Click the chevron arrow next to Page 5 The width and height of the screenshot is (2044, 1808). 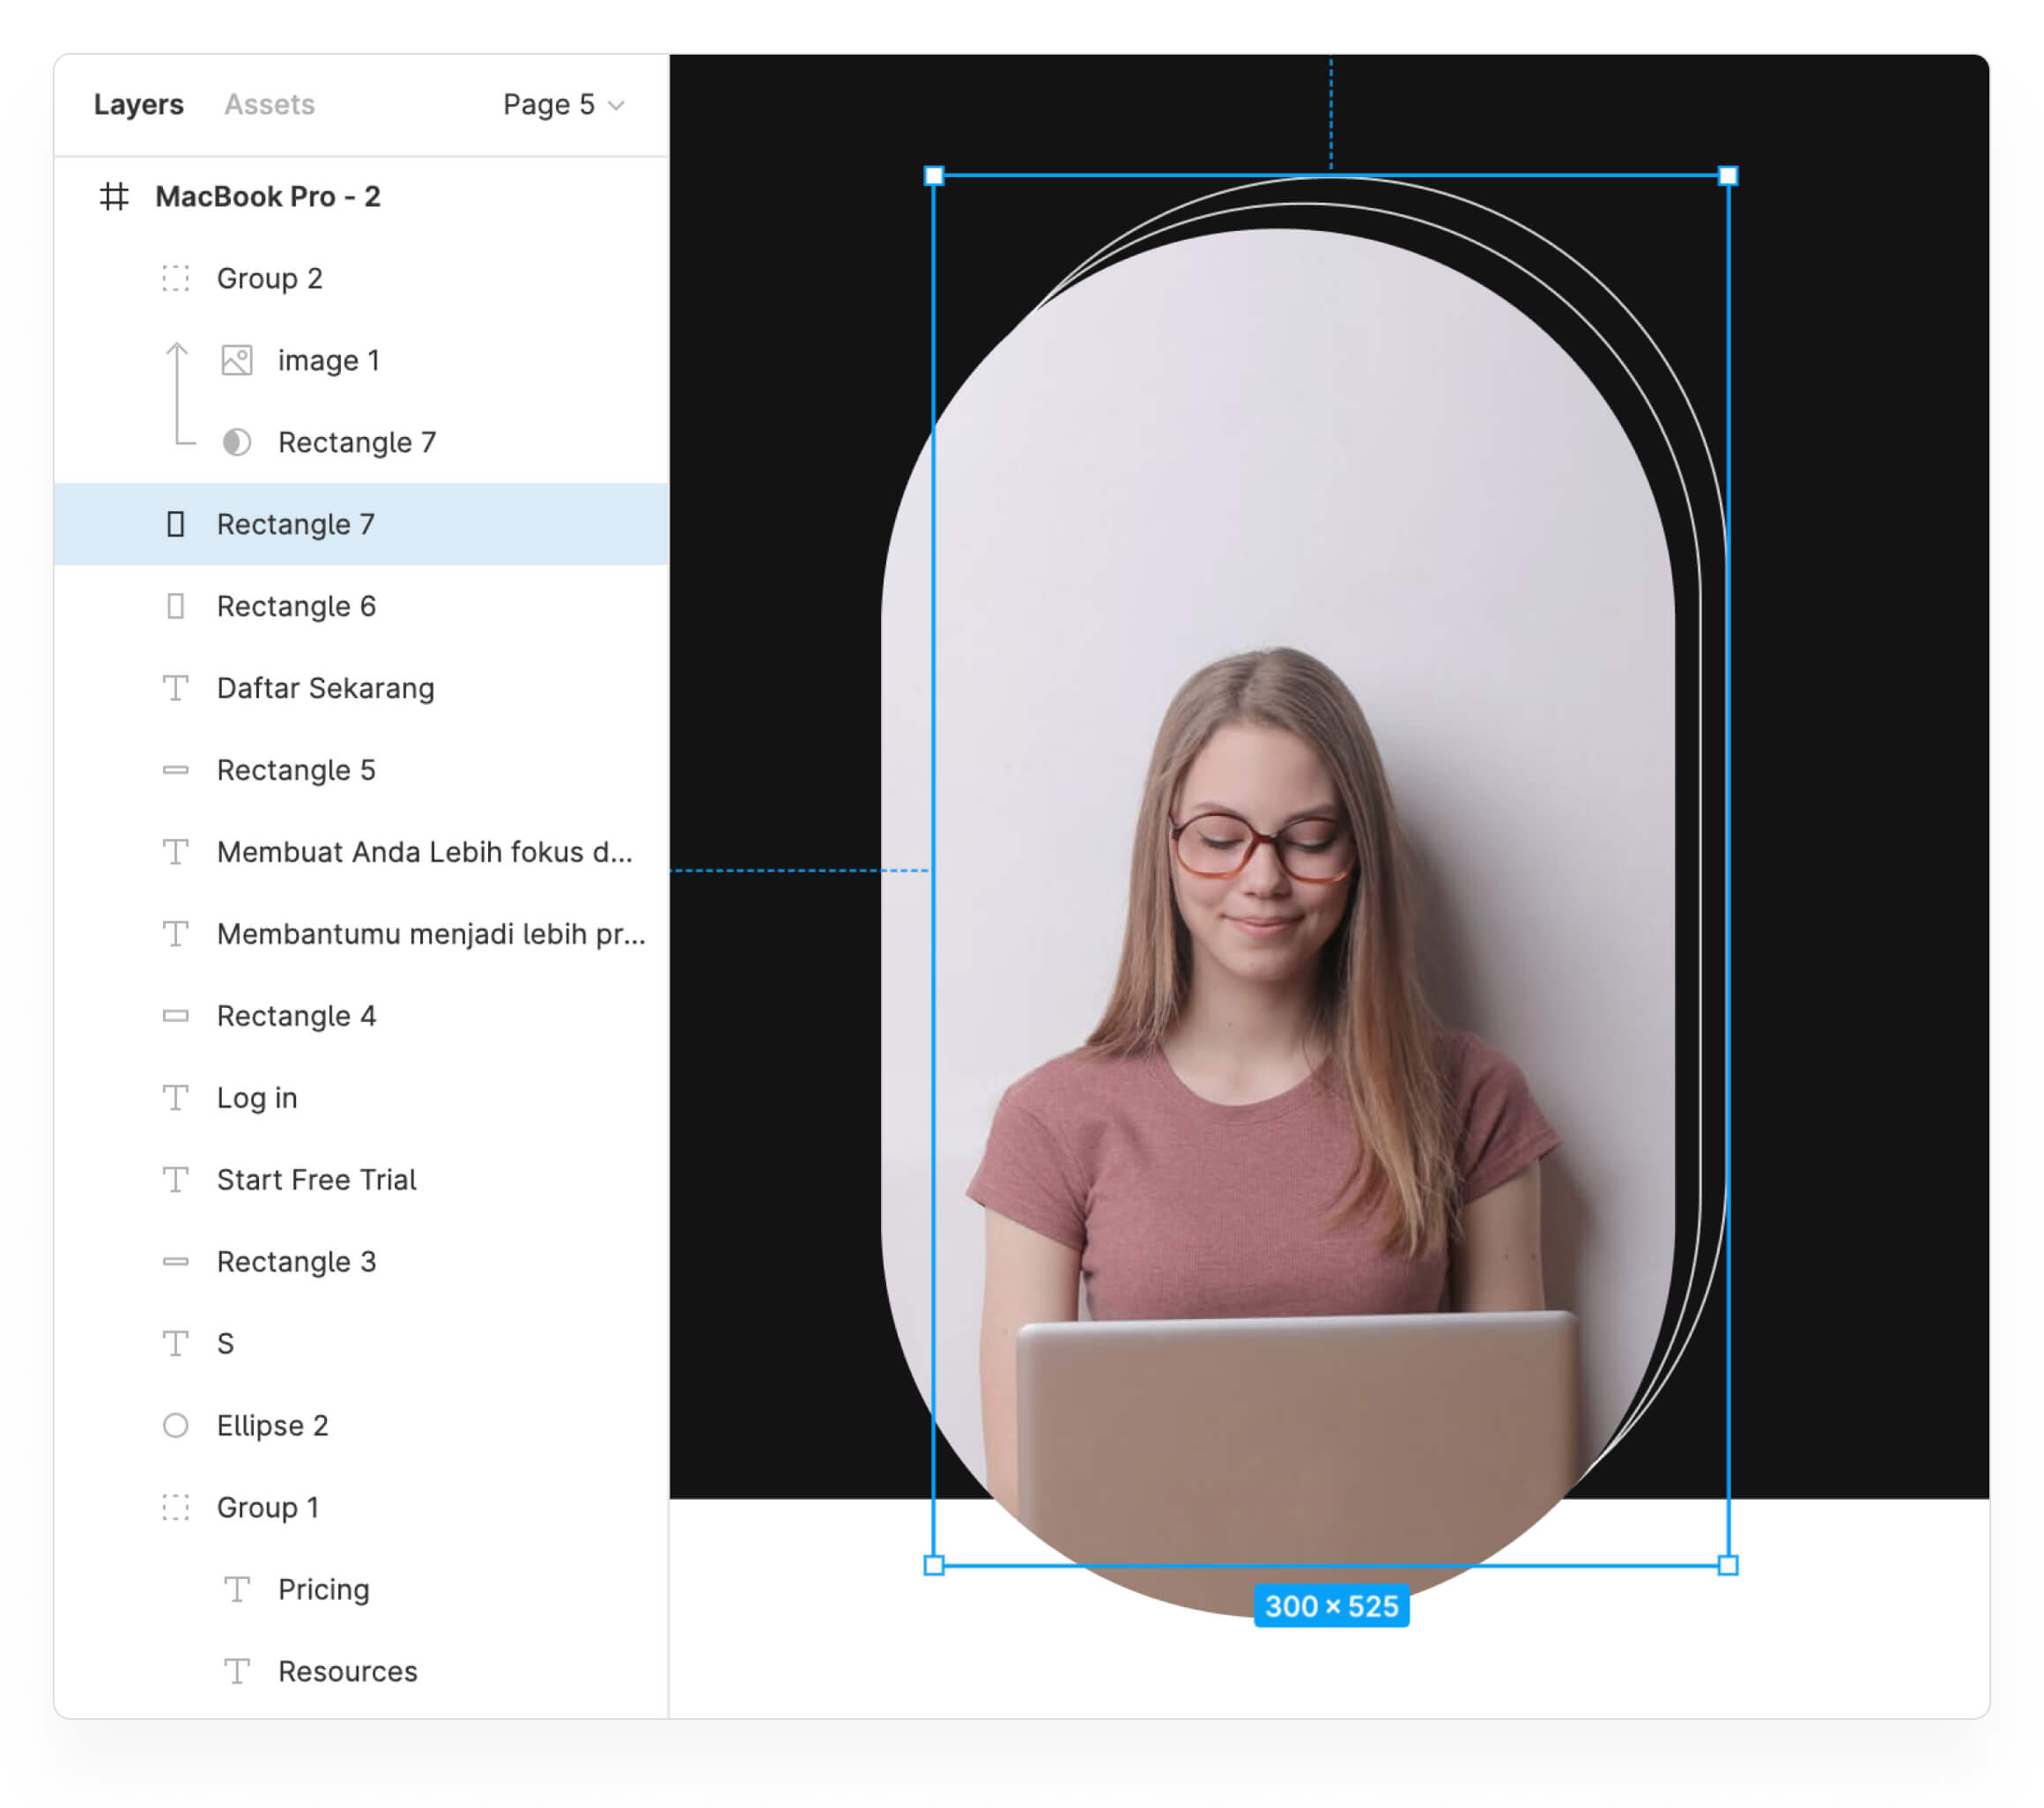point(617,106)
